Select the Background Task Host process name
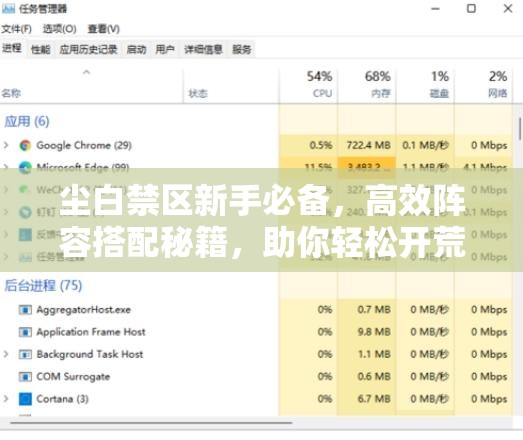Image resolution: width=523 pixels, height=440 pixels. click(89, 354)
